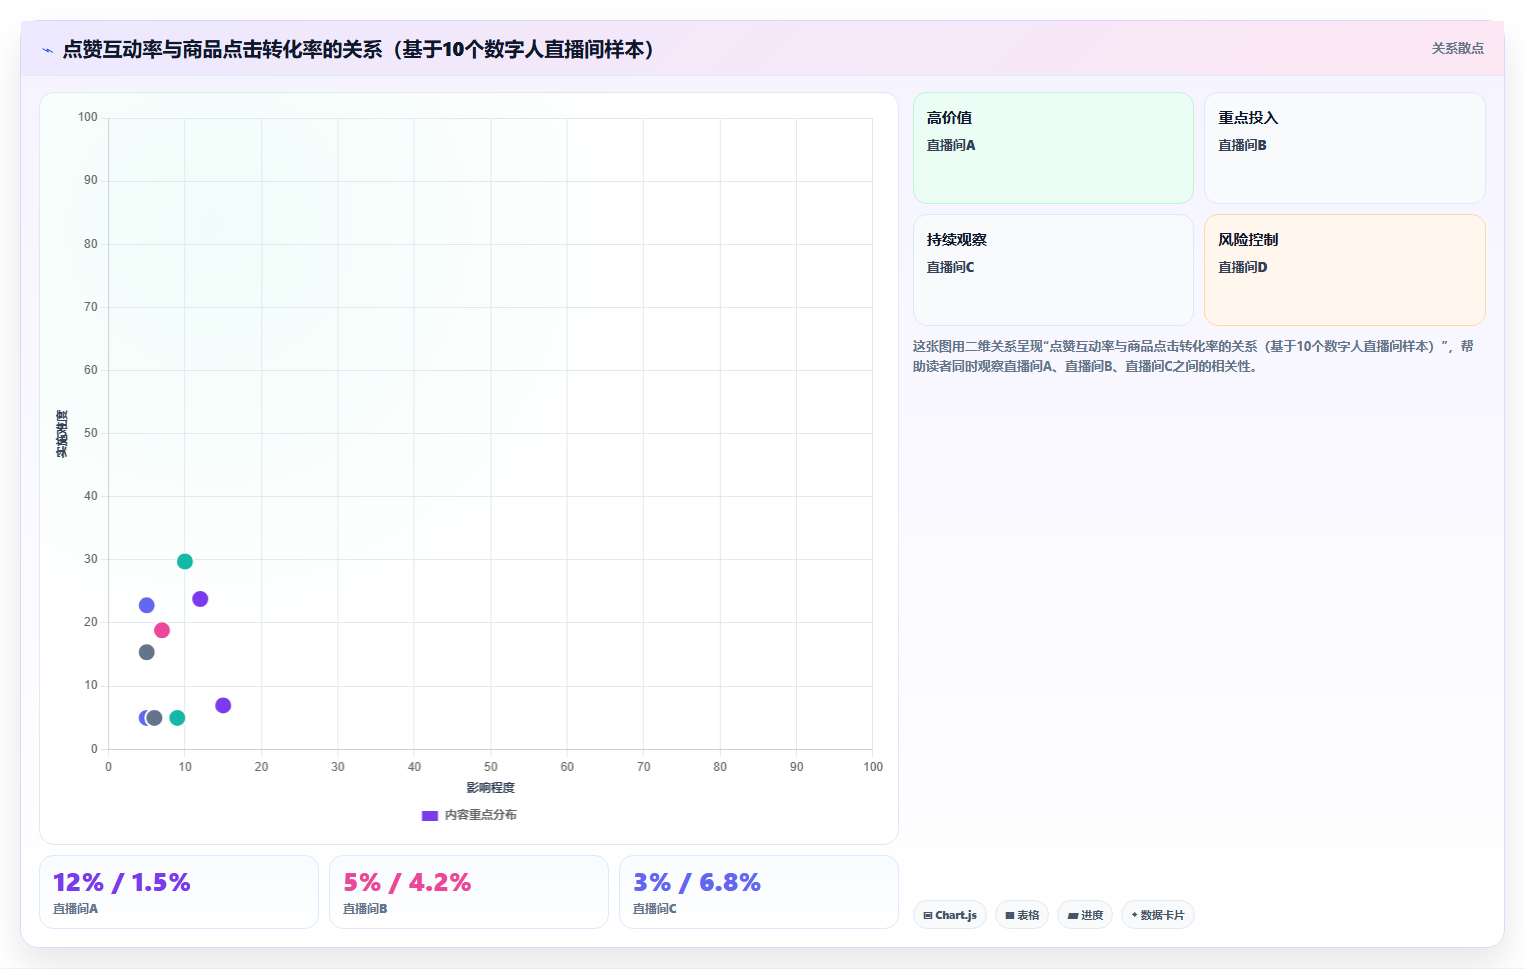Open the 重点投入 直播间B quadrant card
The height and width of the screenshot is (969, 1525).
click(1344, 148)
